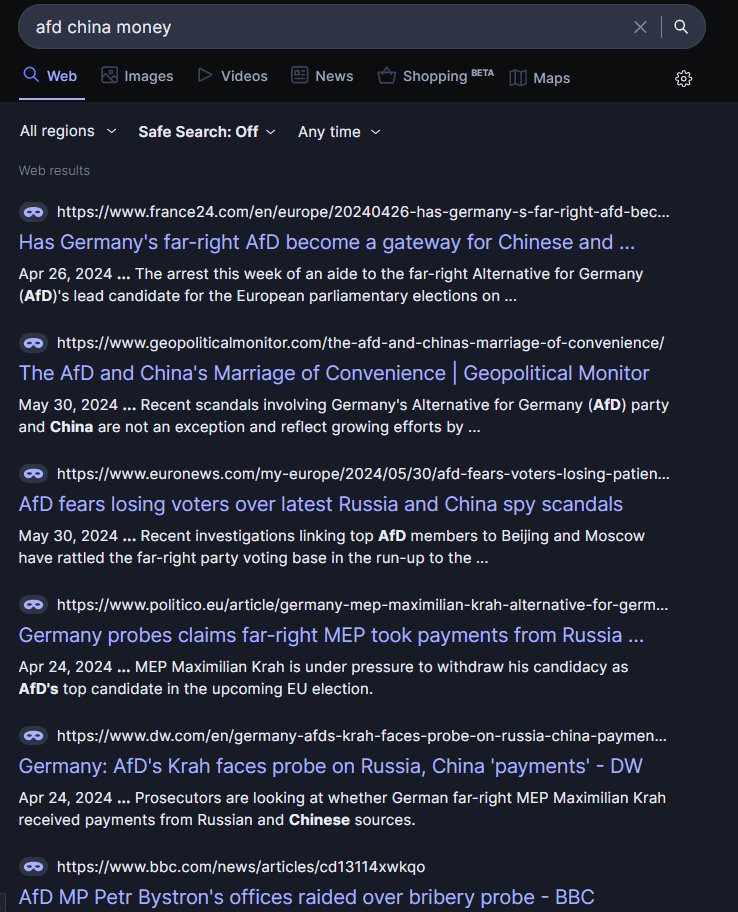Click anonymous-view mask icon for geopoliticalmonitor result
Screen dimensions: 738x912
33,343
